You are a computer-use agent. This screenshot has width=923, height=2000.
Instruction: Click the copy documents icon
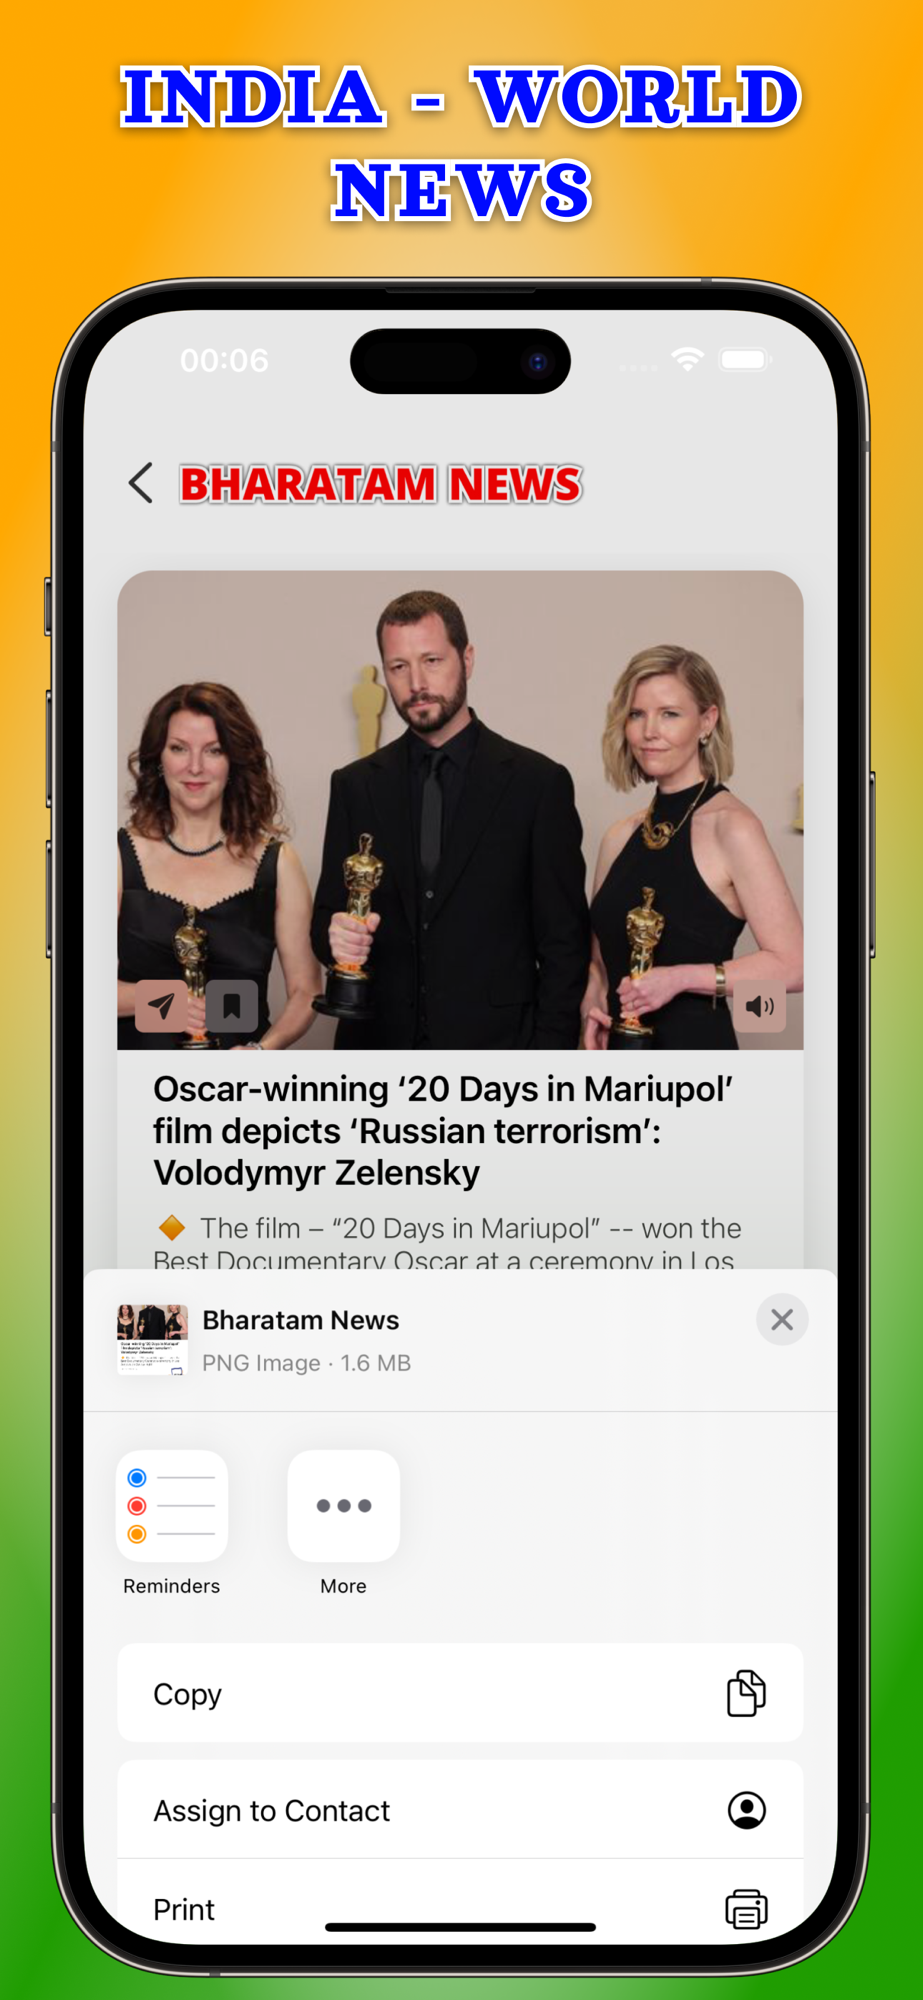point(746,1693)
